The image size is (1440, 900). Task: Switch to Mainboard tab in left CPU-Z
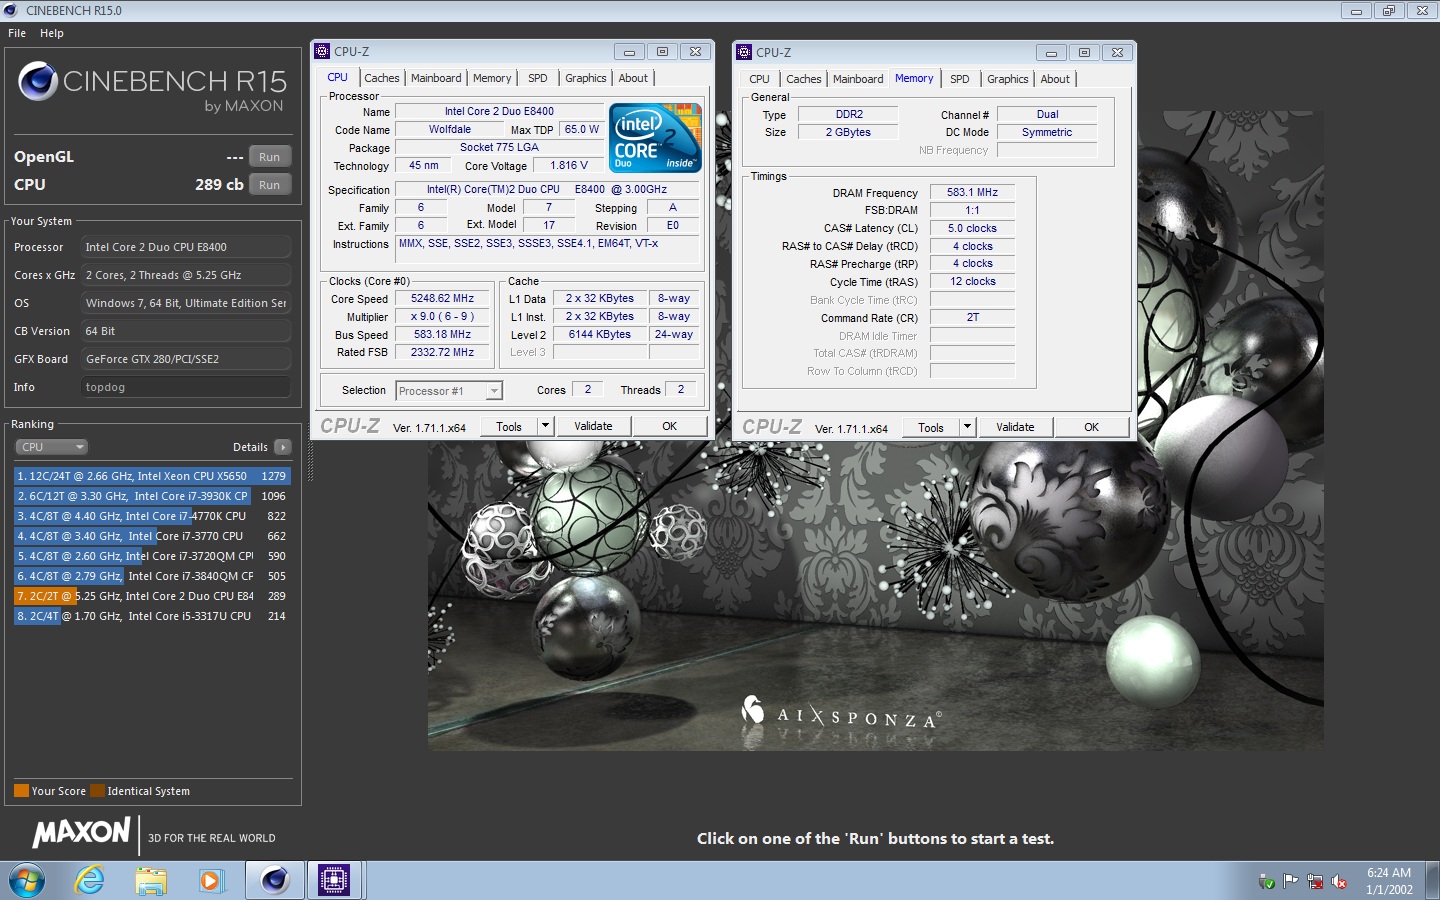436,78
